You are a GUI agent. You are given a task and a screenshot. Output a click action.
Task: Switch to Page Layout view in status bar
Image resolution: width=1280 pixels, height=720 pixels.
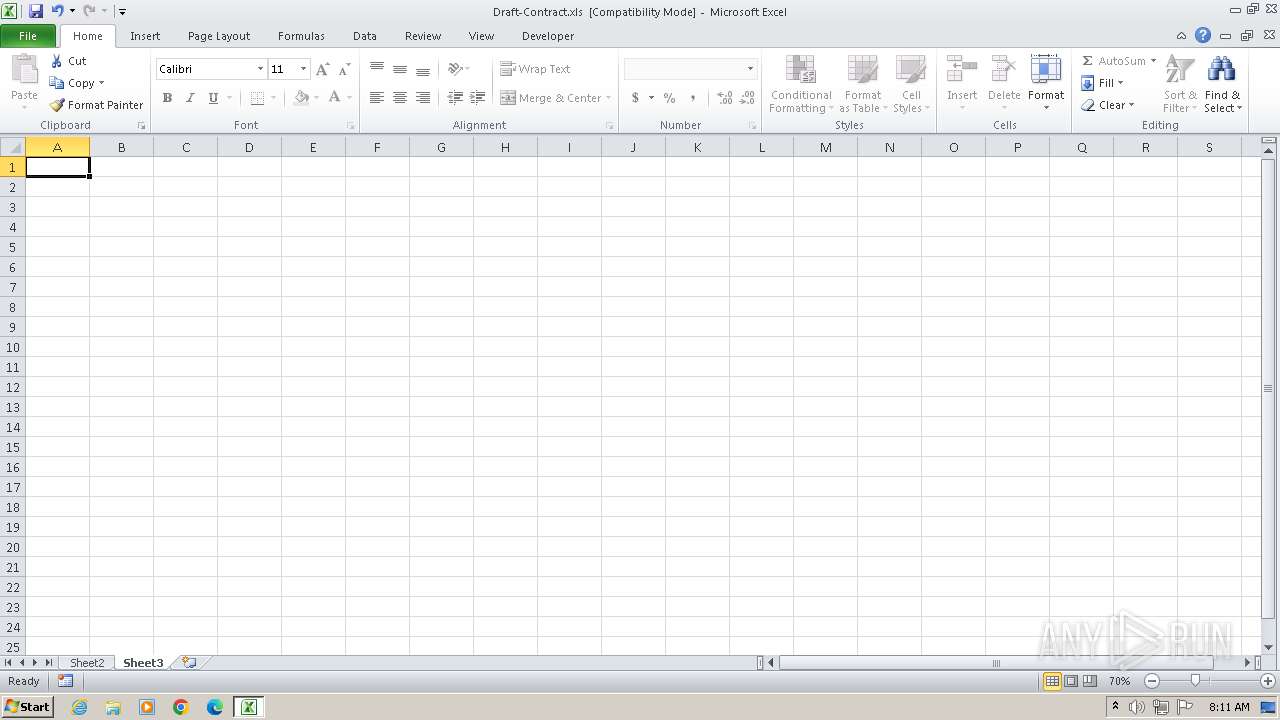(x=1071, y=681)
